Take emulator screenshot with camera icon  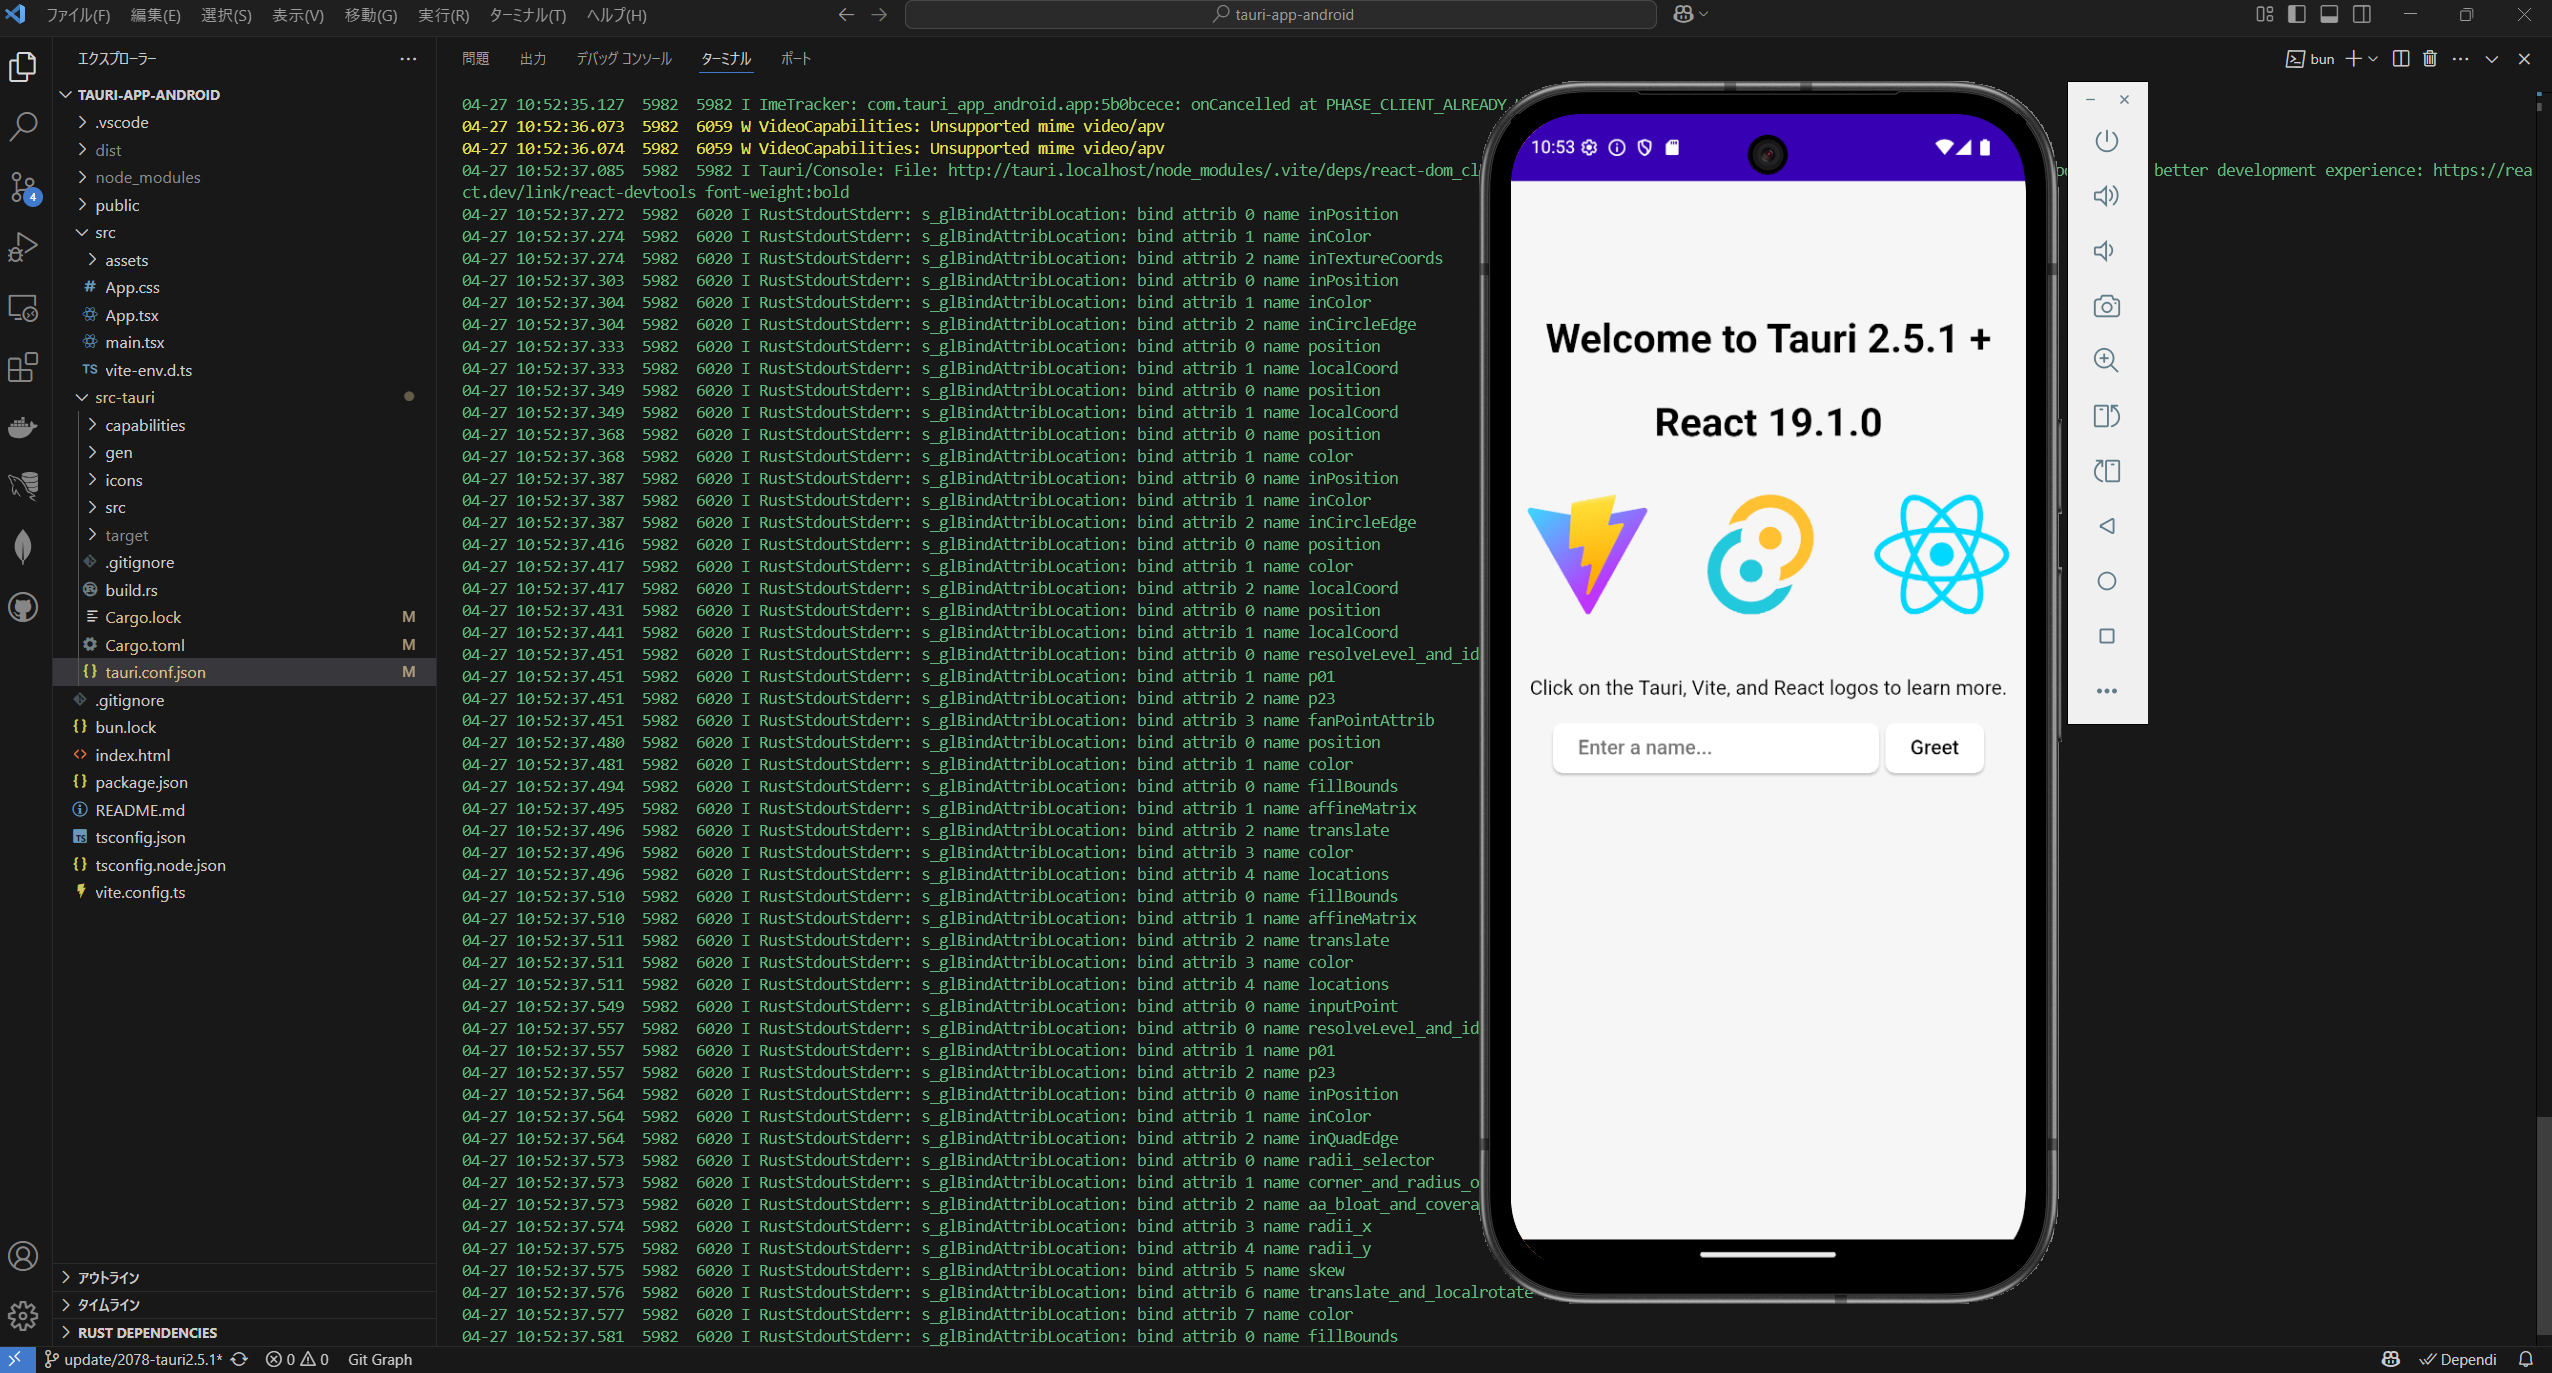coord(2106,306)
